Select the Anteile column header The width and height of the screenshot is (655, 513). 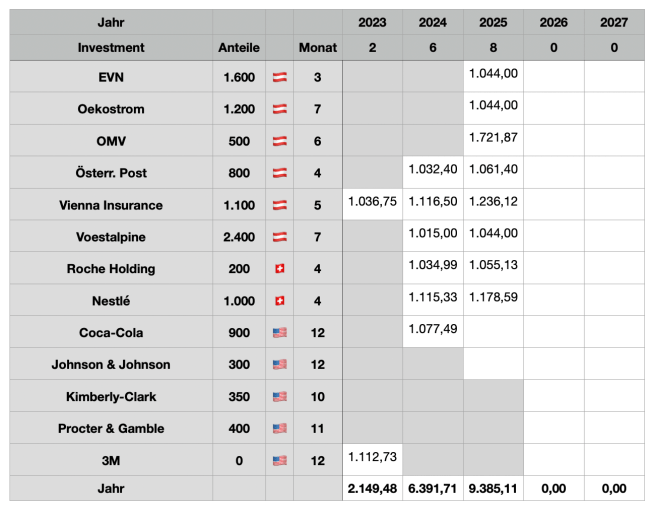click(x=239, y=47)
